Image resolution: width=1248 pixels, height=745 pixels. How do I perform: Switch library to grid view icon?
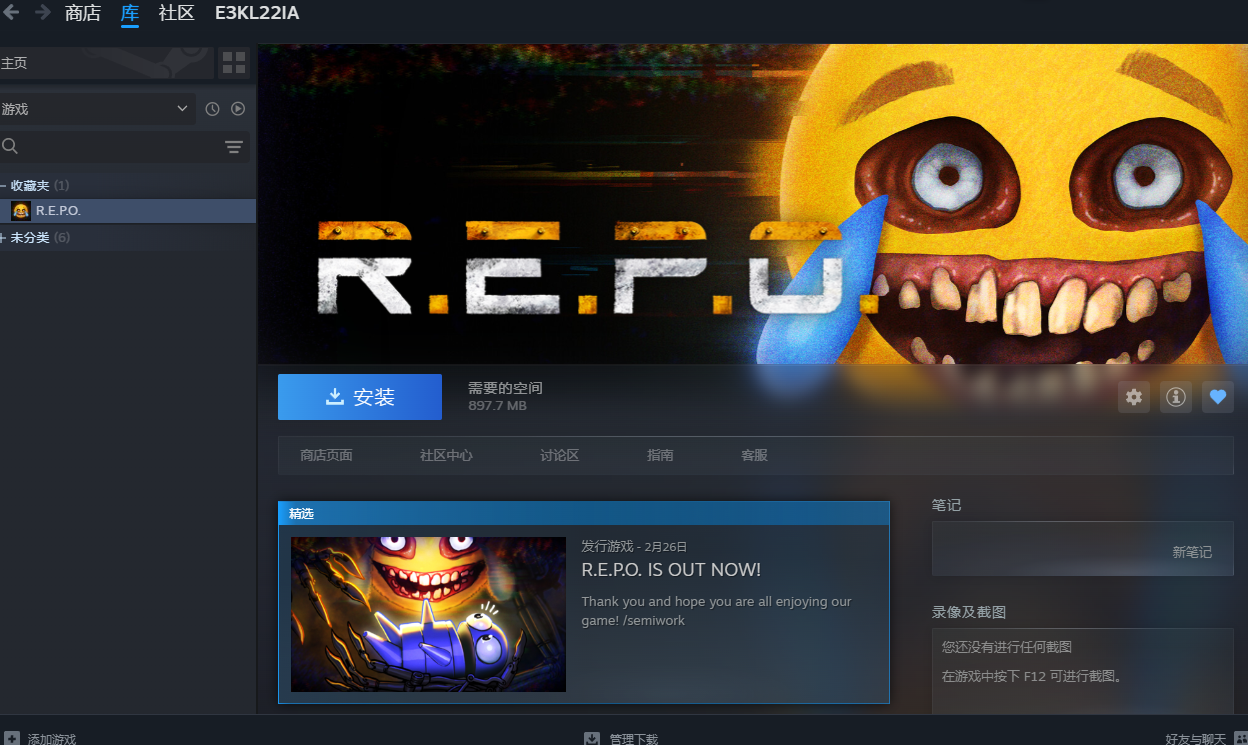[234, 63]
